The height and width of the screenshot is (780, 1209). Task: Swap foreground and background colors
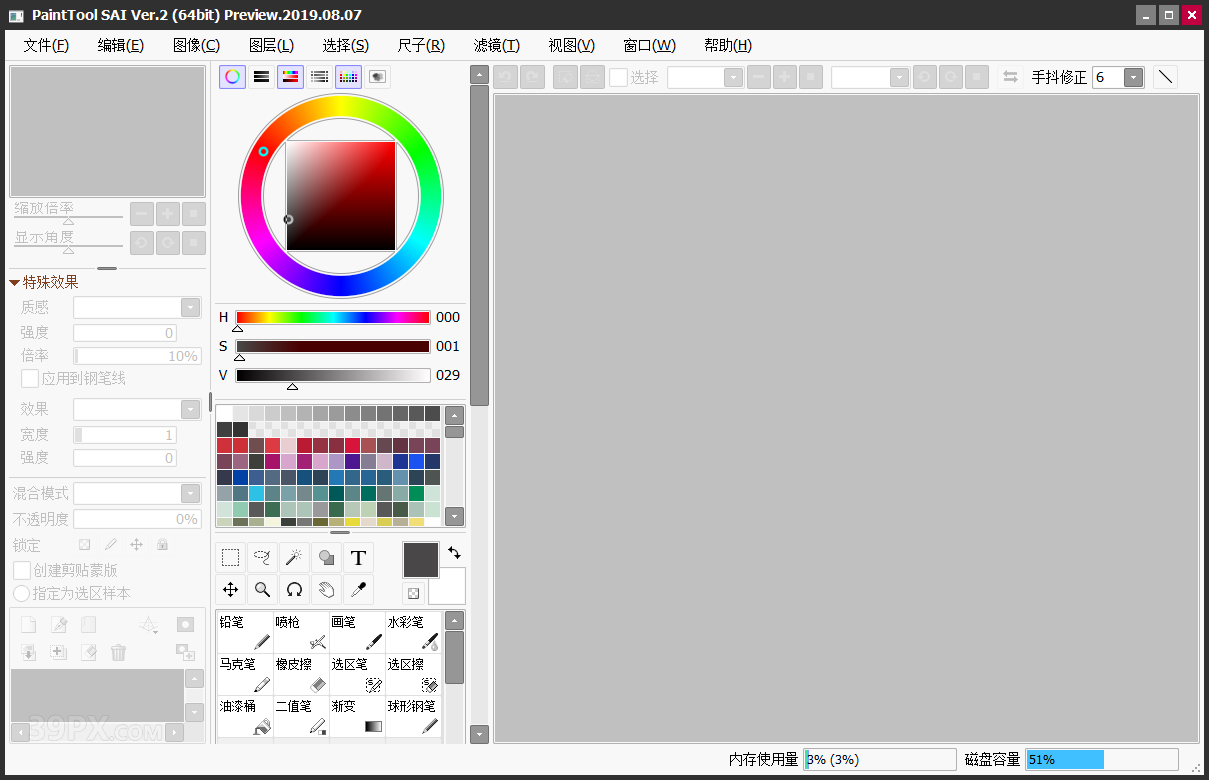pyautogui.click(x=454, y=553)
